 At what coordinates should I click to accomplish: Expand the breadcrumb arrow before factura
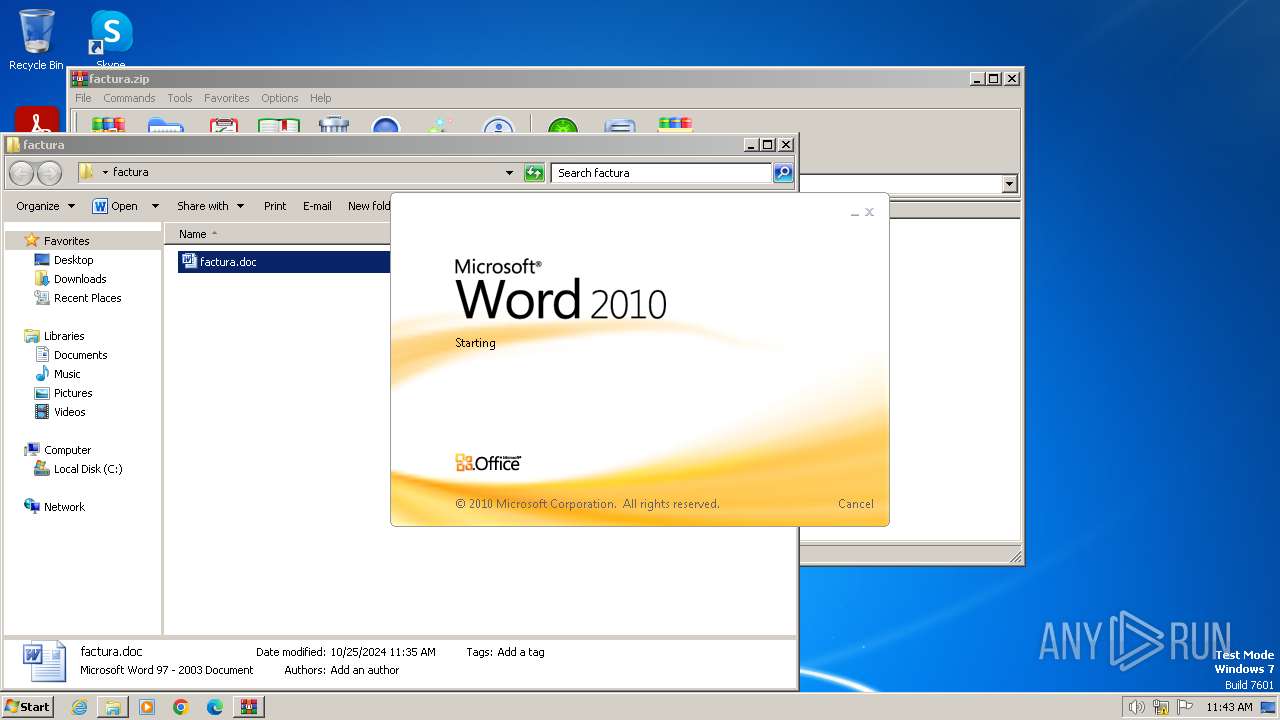(105, 173)
